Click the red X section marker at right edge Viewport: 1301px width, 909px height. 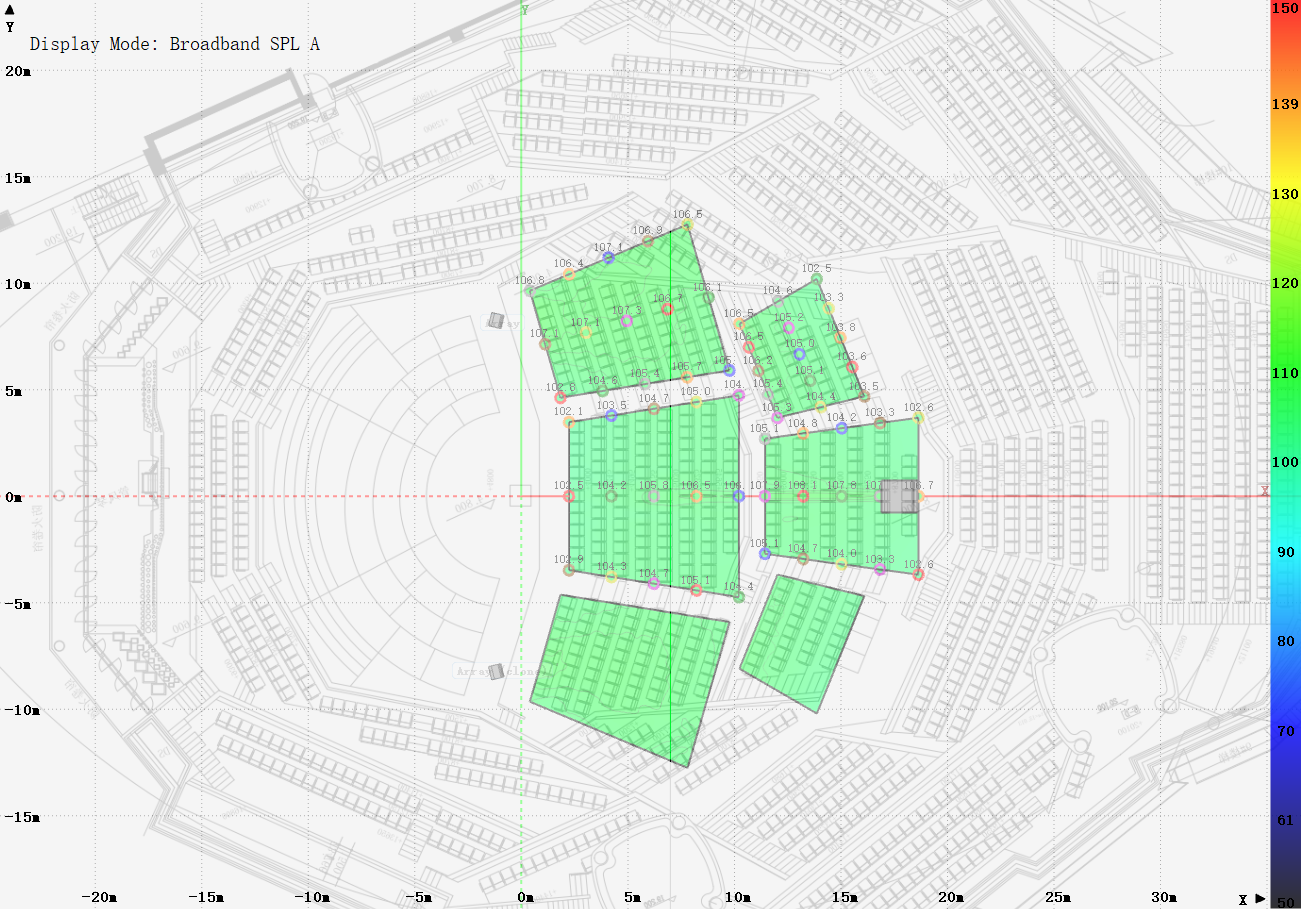1264,491
